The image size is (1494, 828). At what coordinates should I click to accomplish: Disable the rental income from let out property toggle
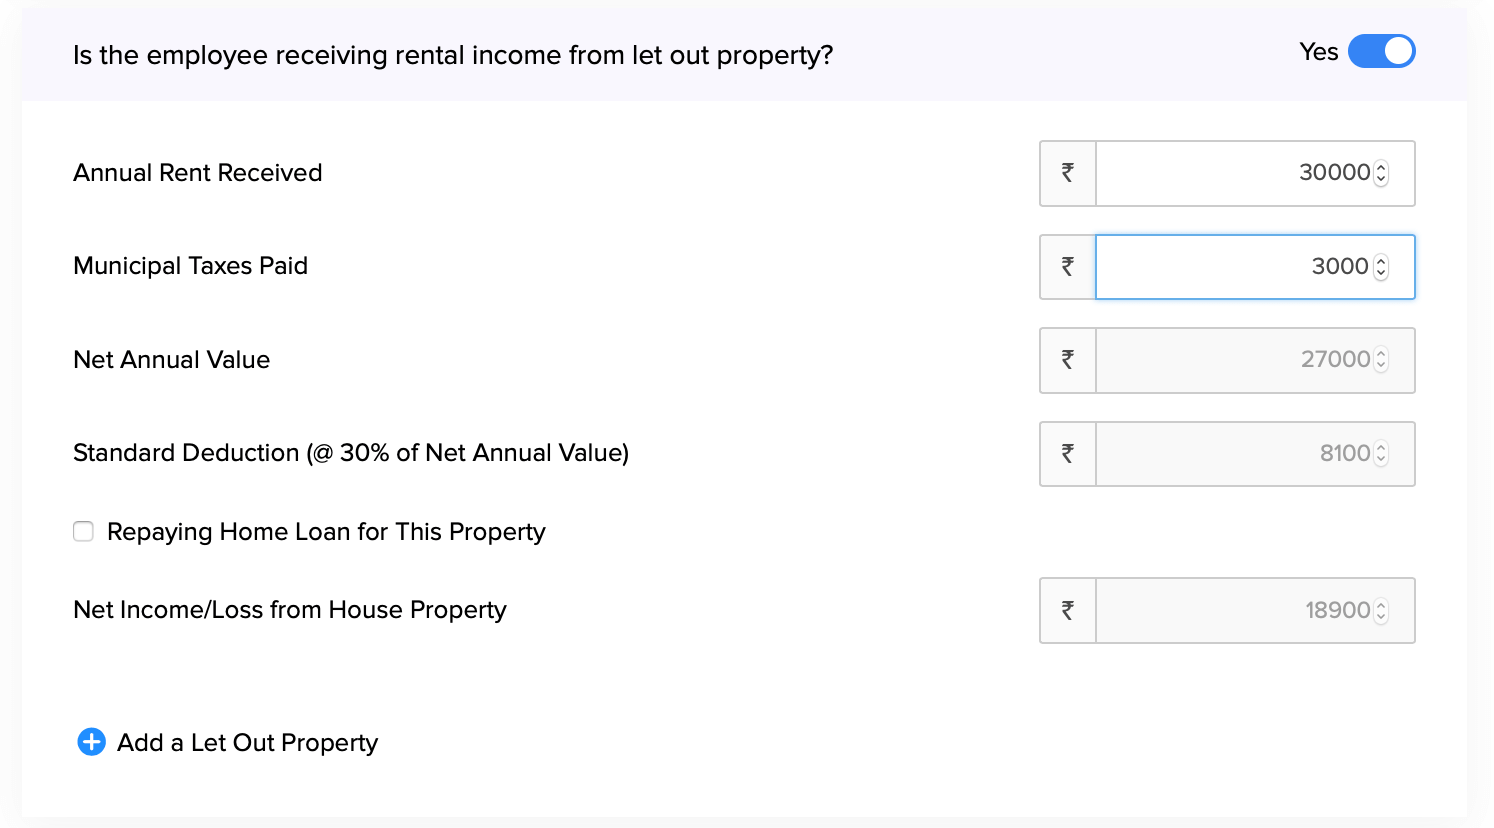1383,51
